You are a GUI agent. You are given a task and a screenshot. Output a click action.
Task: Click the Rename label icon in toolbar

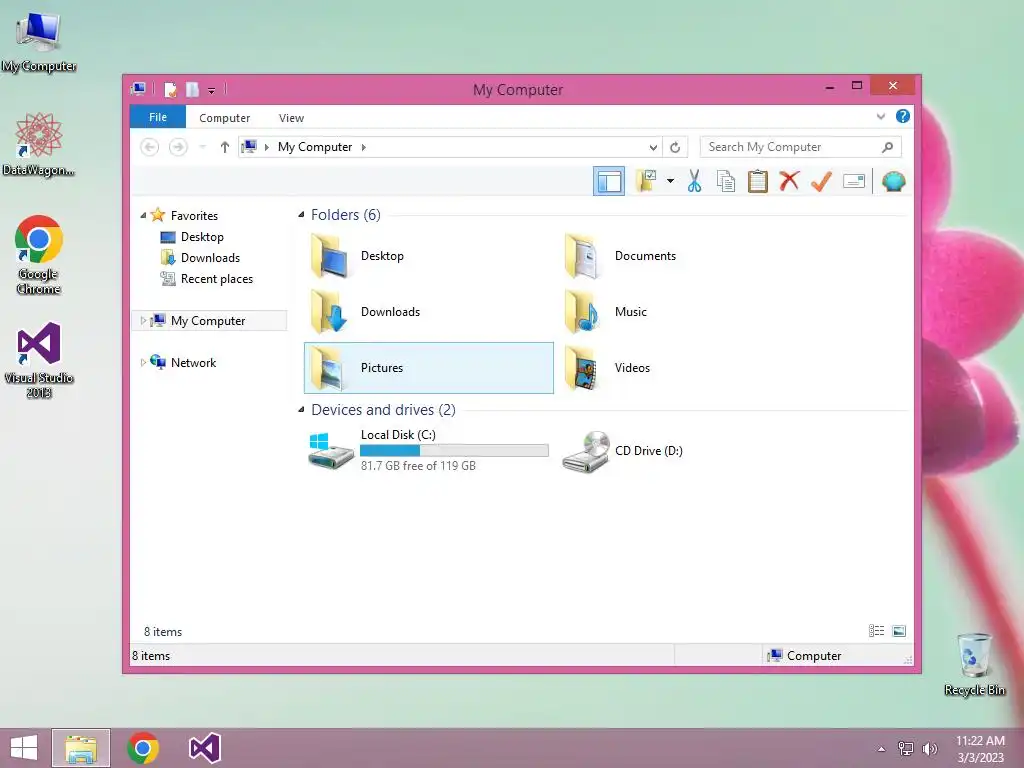(x=854, y=181)
